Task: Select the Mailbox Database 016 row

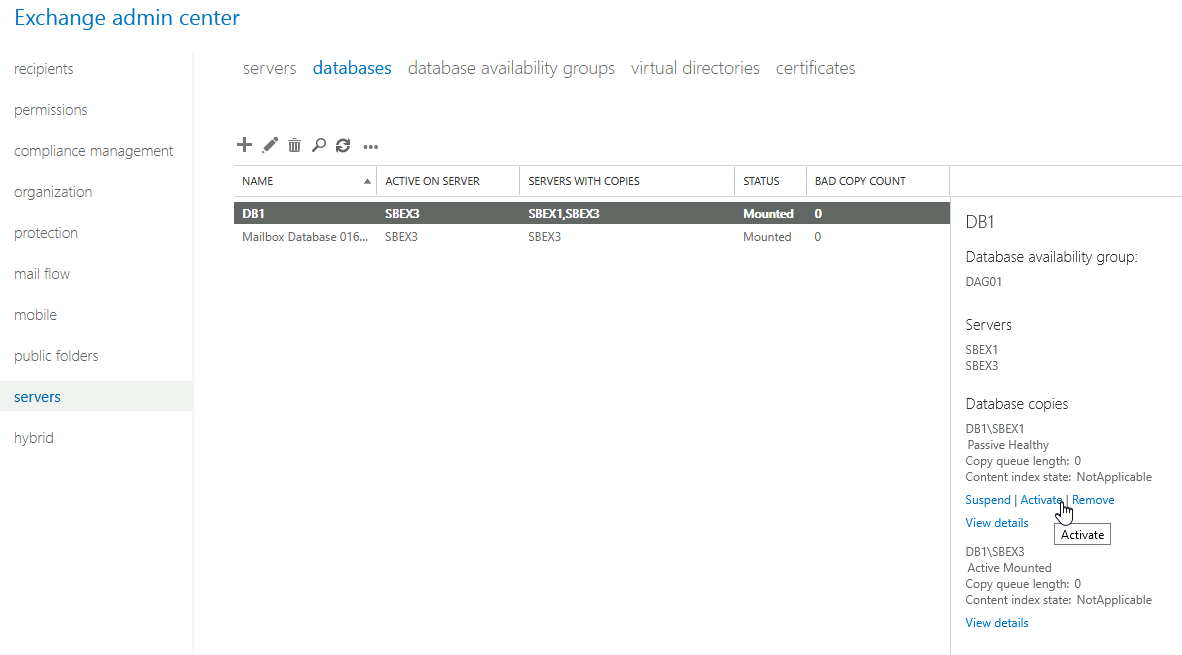Action: (592, 237)
